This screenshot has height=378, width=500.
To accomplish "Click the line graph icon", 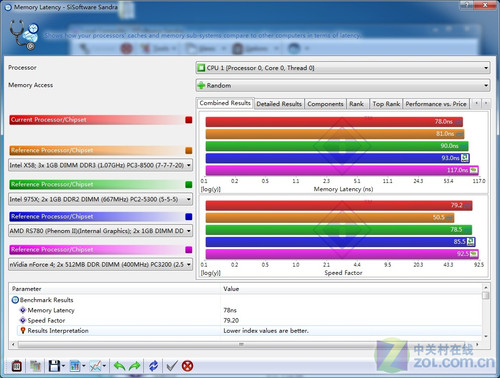I will (95, 366).
